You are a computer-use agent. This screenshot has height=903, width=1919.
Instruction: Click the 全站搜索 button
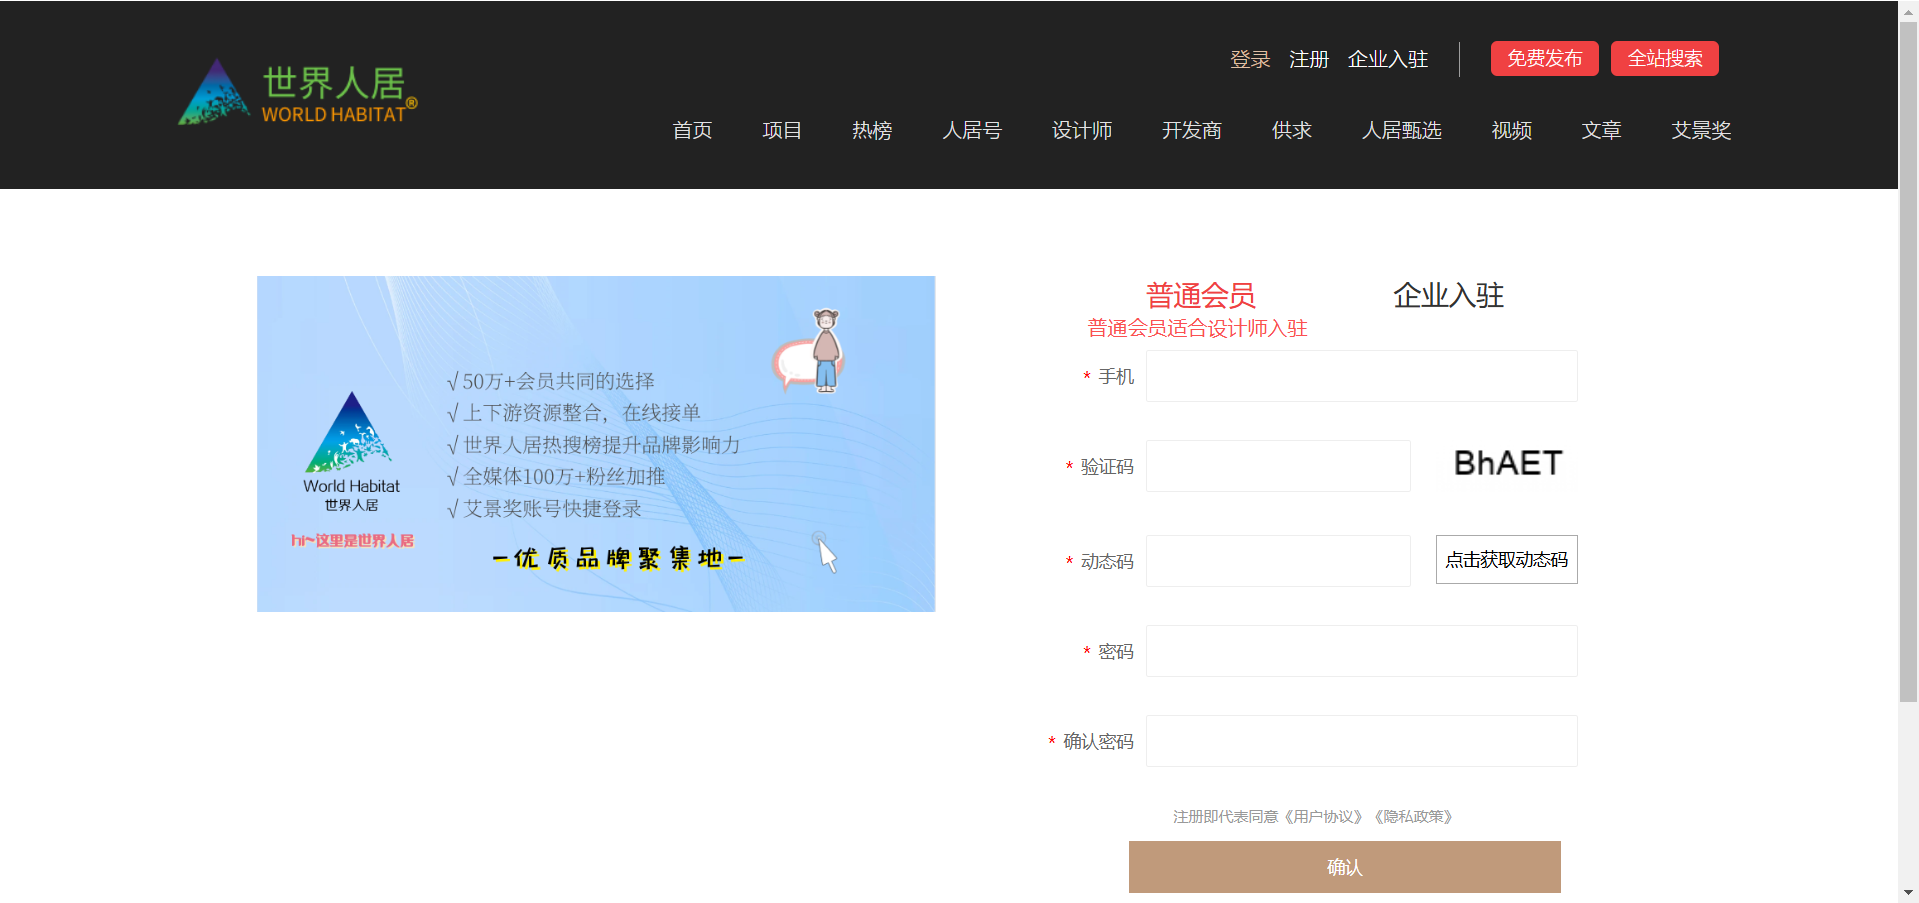(x=1664, y=59)
